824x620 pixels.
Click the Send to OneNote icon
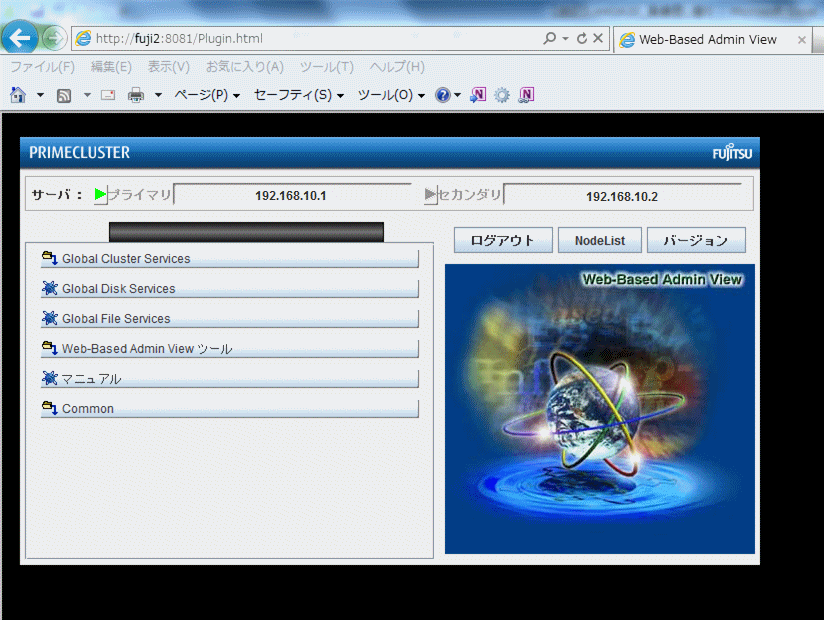478,95
